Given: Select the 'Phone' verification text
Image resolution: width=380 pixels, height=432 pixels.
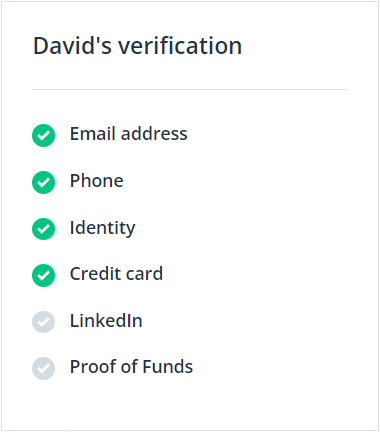Looking at the screenshot, I should click(x=97, y=181).
